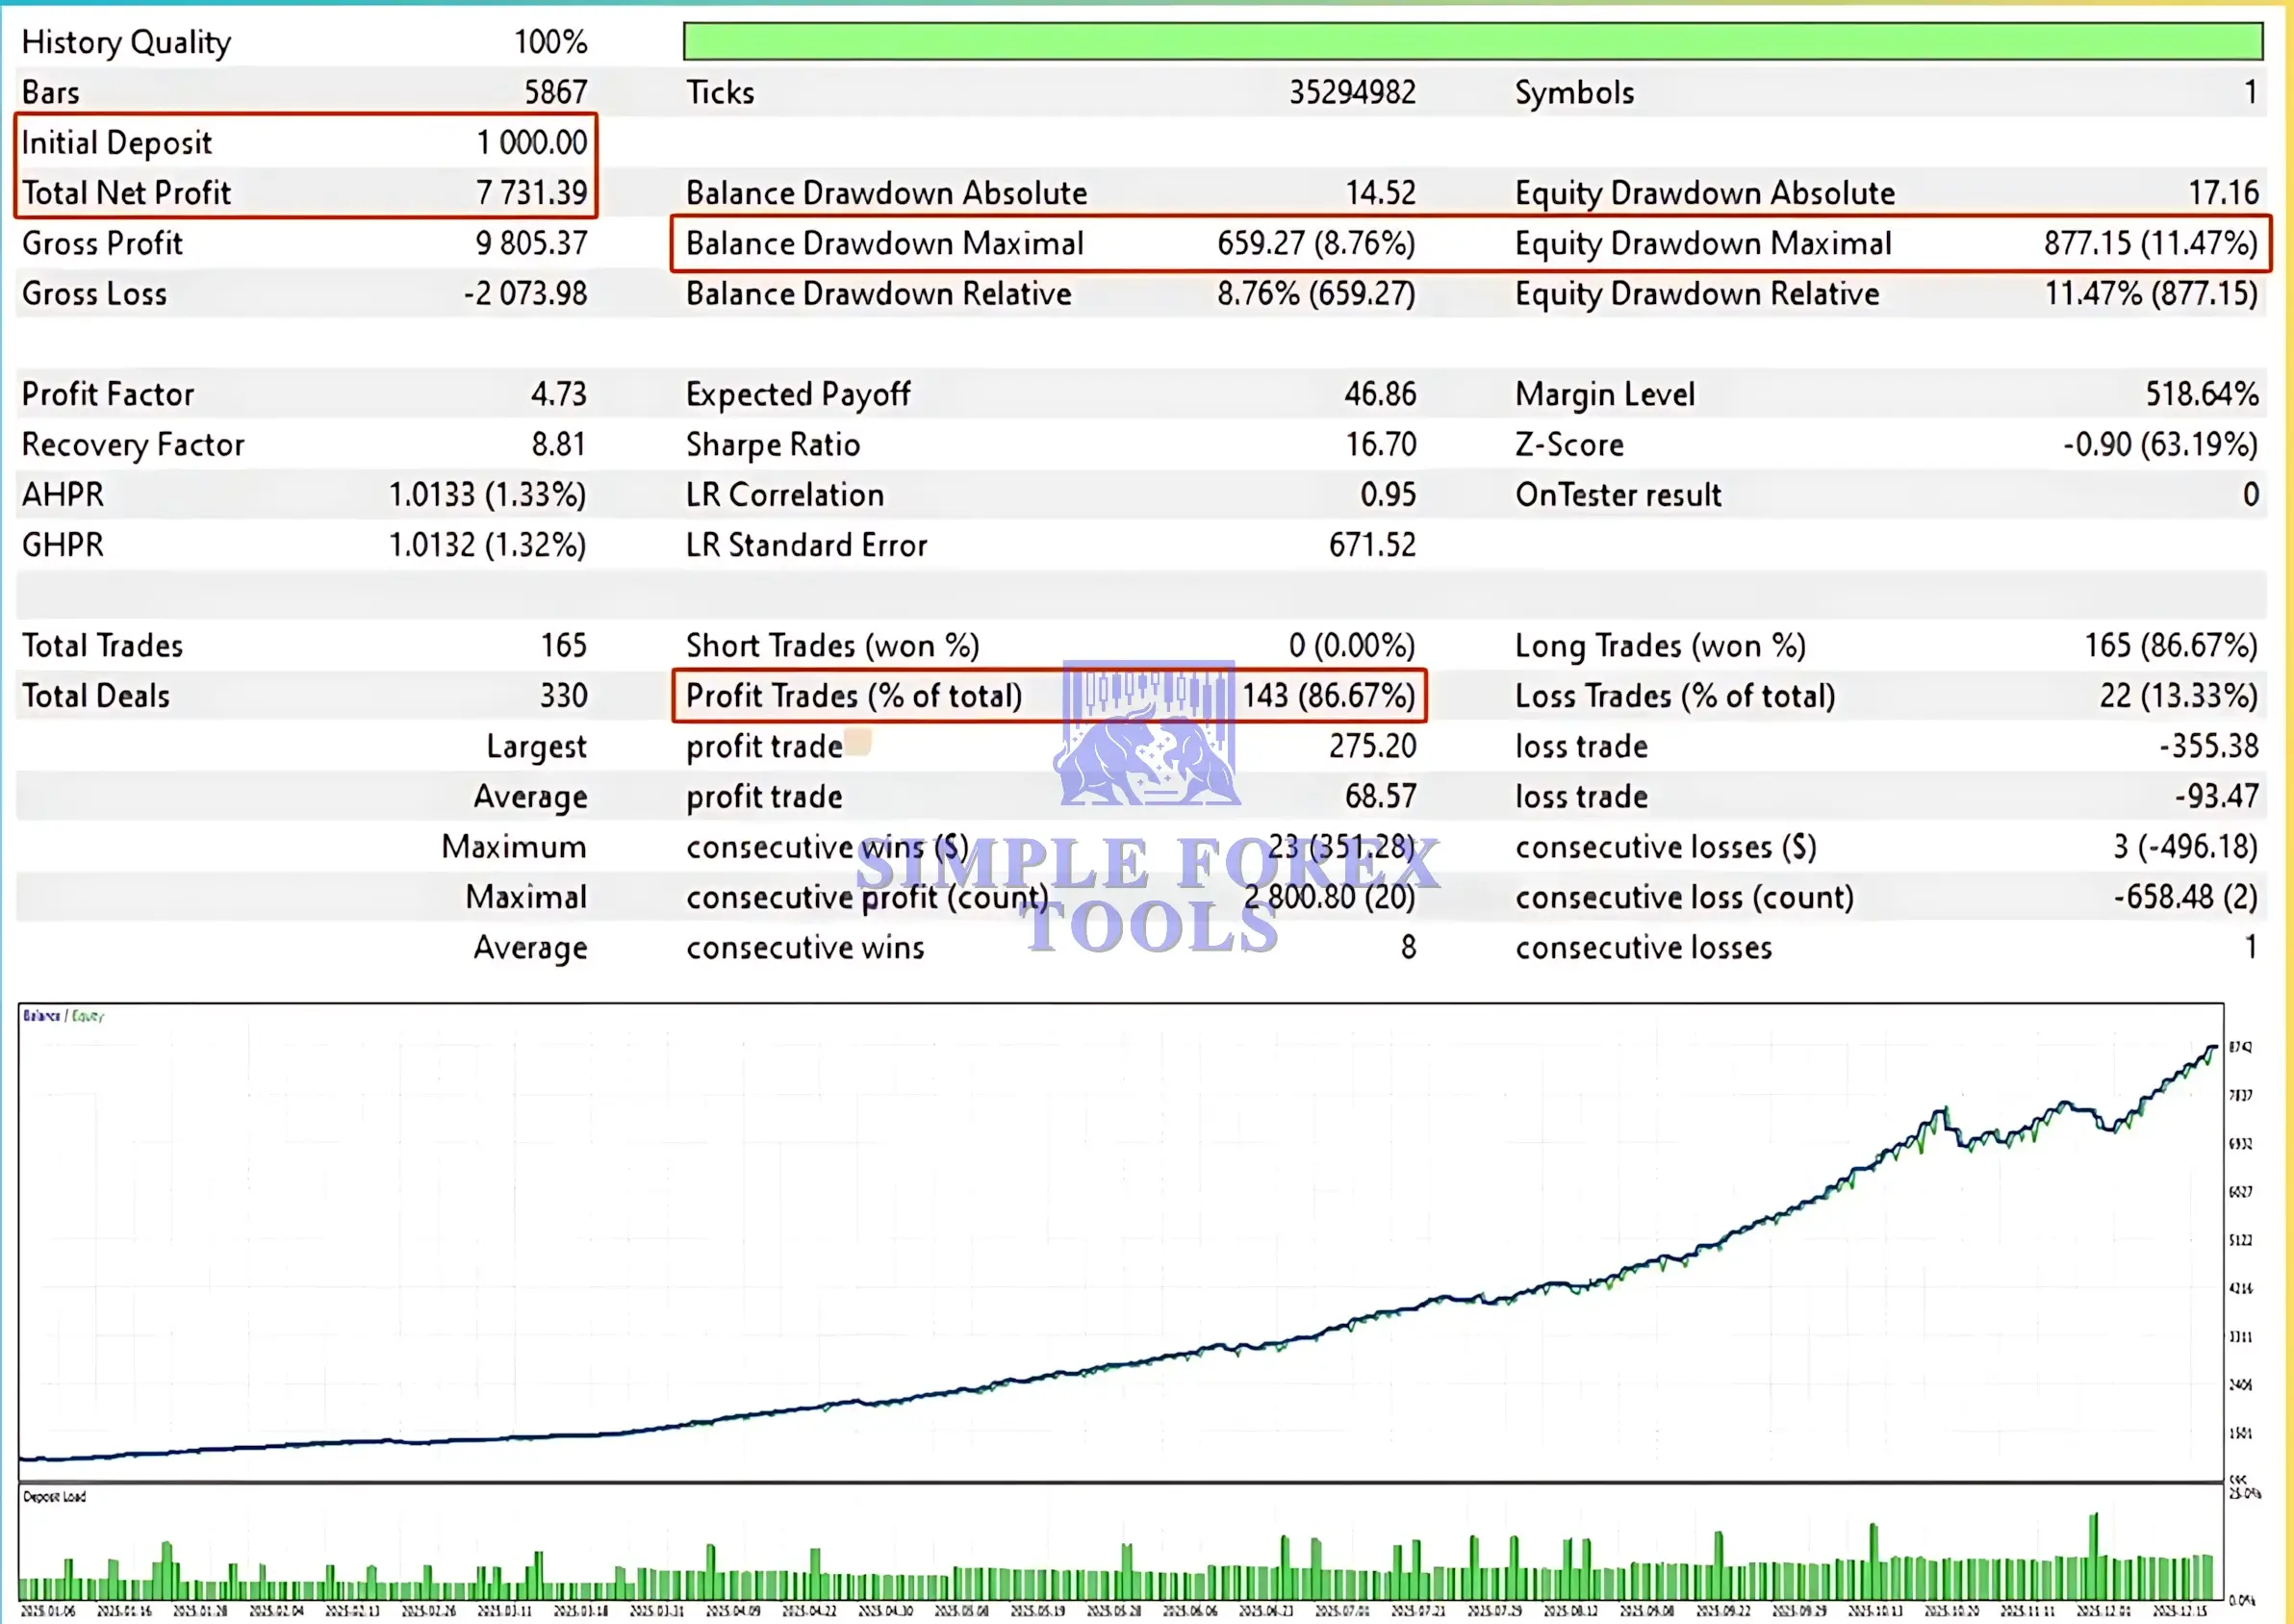
Task: Click the Ticks count 35294982
Action: coord(1351,93)
